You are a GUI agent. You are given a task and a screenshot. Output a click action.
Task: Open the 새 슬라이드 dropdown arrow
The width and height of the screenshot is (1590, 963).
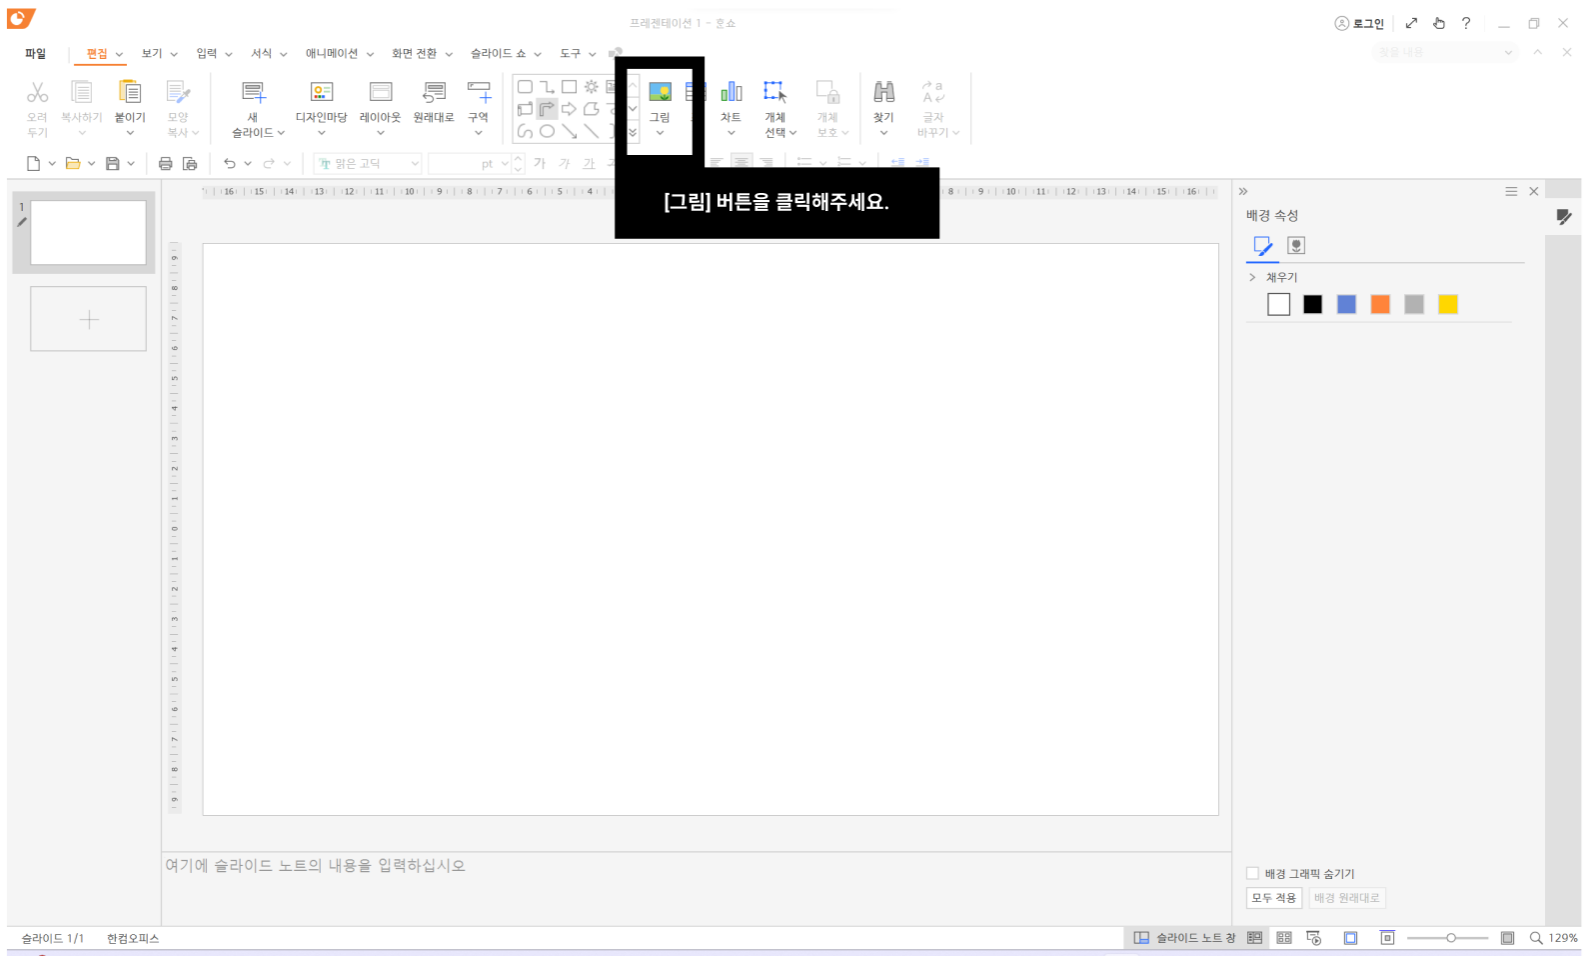[x=281, y=133]
